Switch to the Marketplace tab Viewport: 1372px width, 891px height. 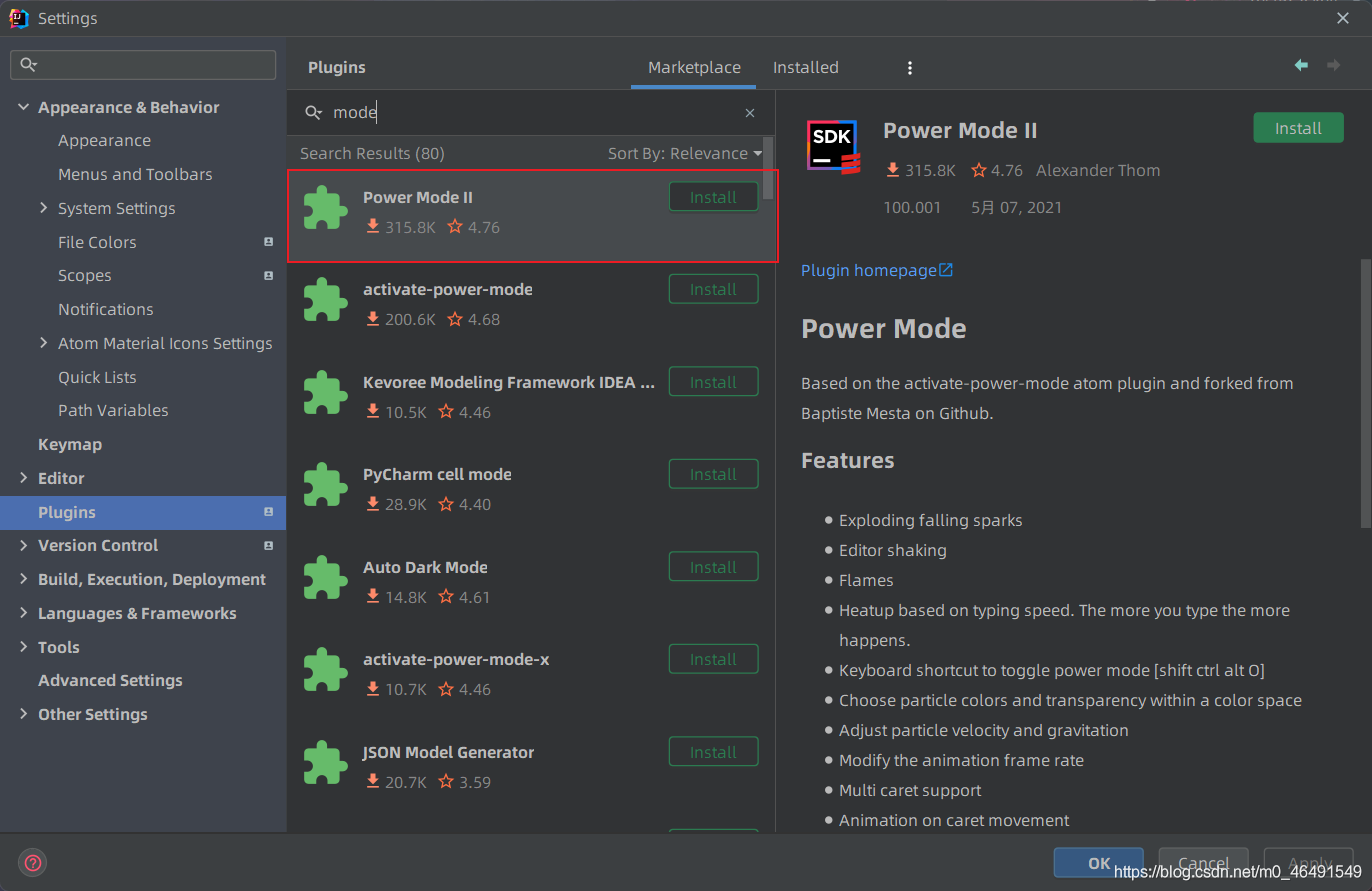tap(694, 68)
